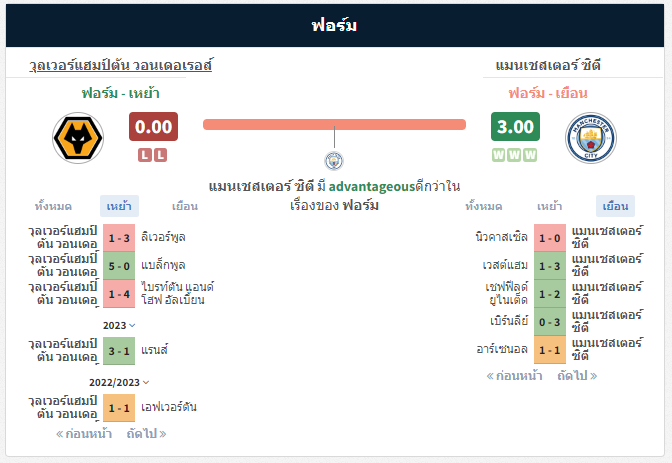The image size is (672, 463).
Task: Expand the 2023 season dropdown
Action: 119,325
